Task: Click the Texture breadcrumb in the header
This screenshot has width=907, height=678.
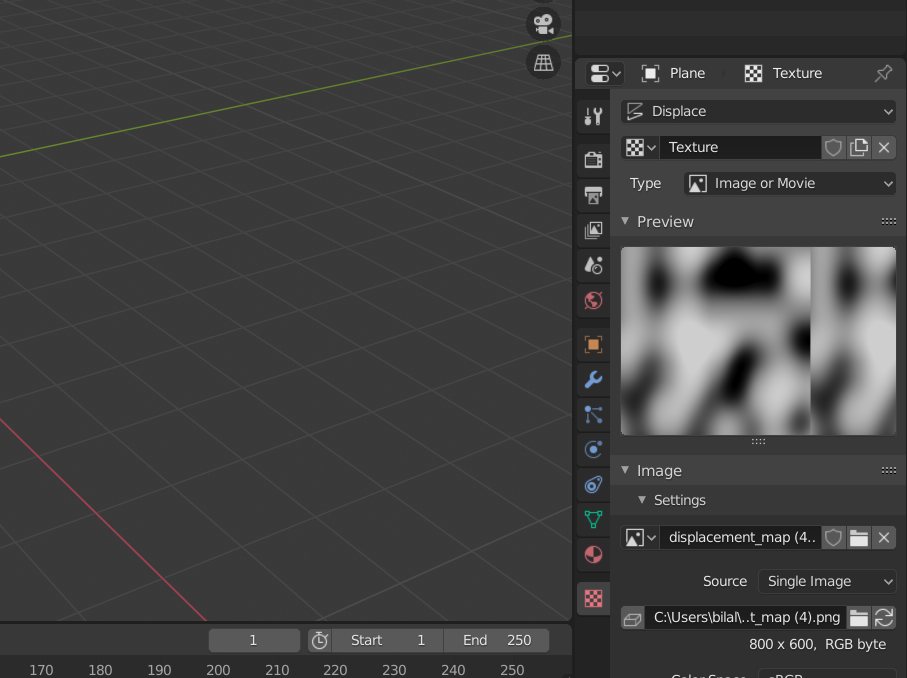Action: [798, 73]
